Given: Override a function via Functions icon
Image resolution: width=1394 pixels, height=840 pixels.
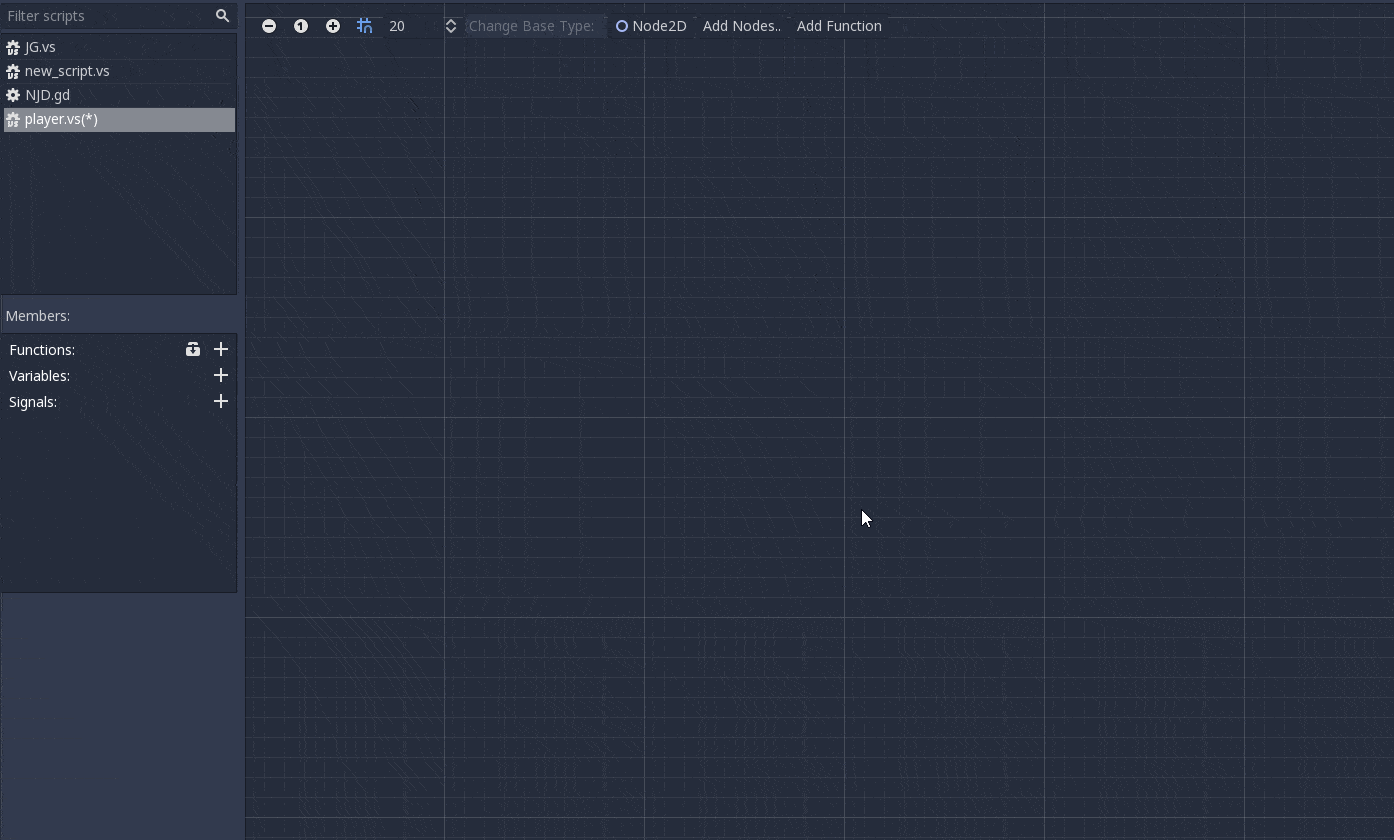Looking at the screenshot, I should (193, 349).
